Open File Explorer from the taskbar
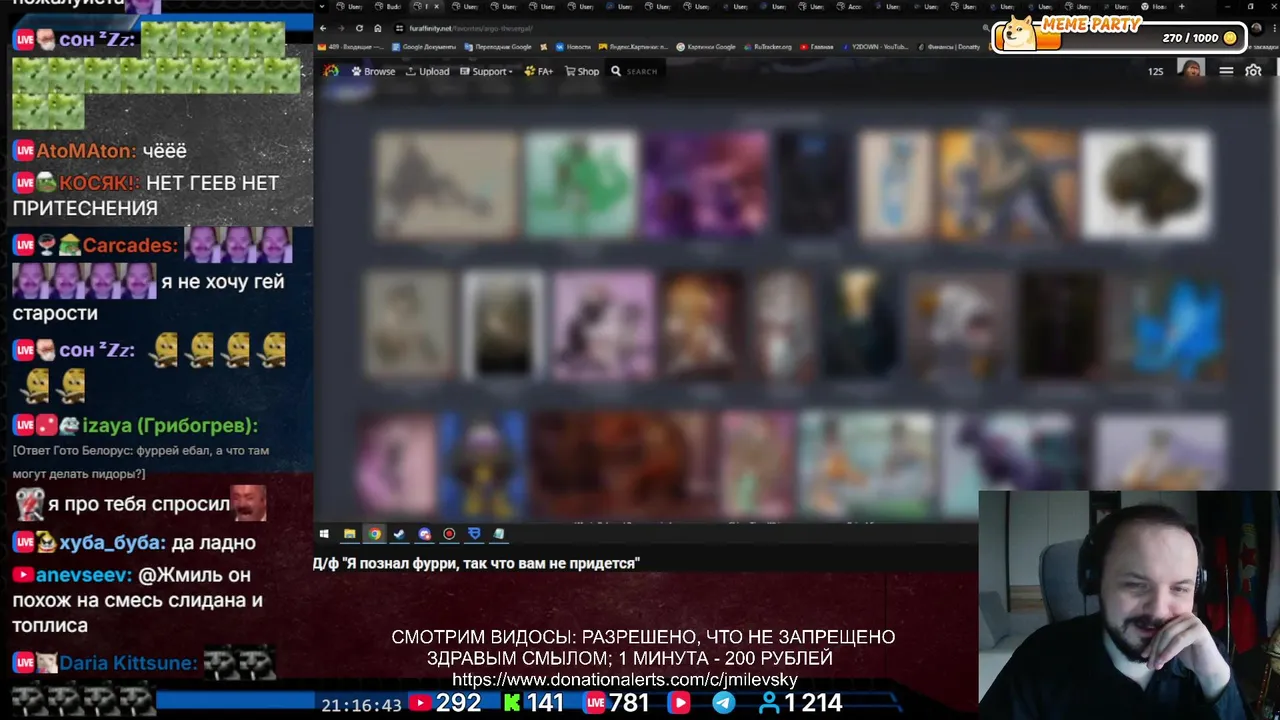The width and height of the screenshot is (1280, 720). coord(349,534)
